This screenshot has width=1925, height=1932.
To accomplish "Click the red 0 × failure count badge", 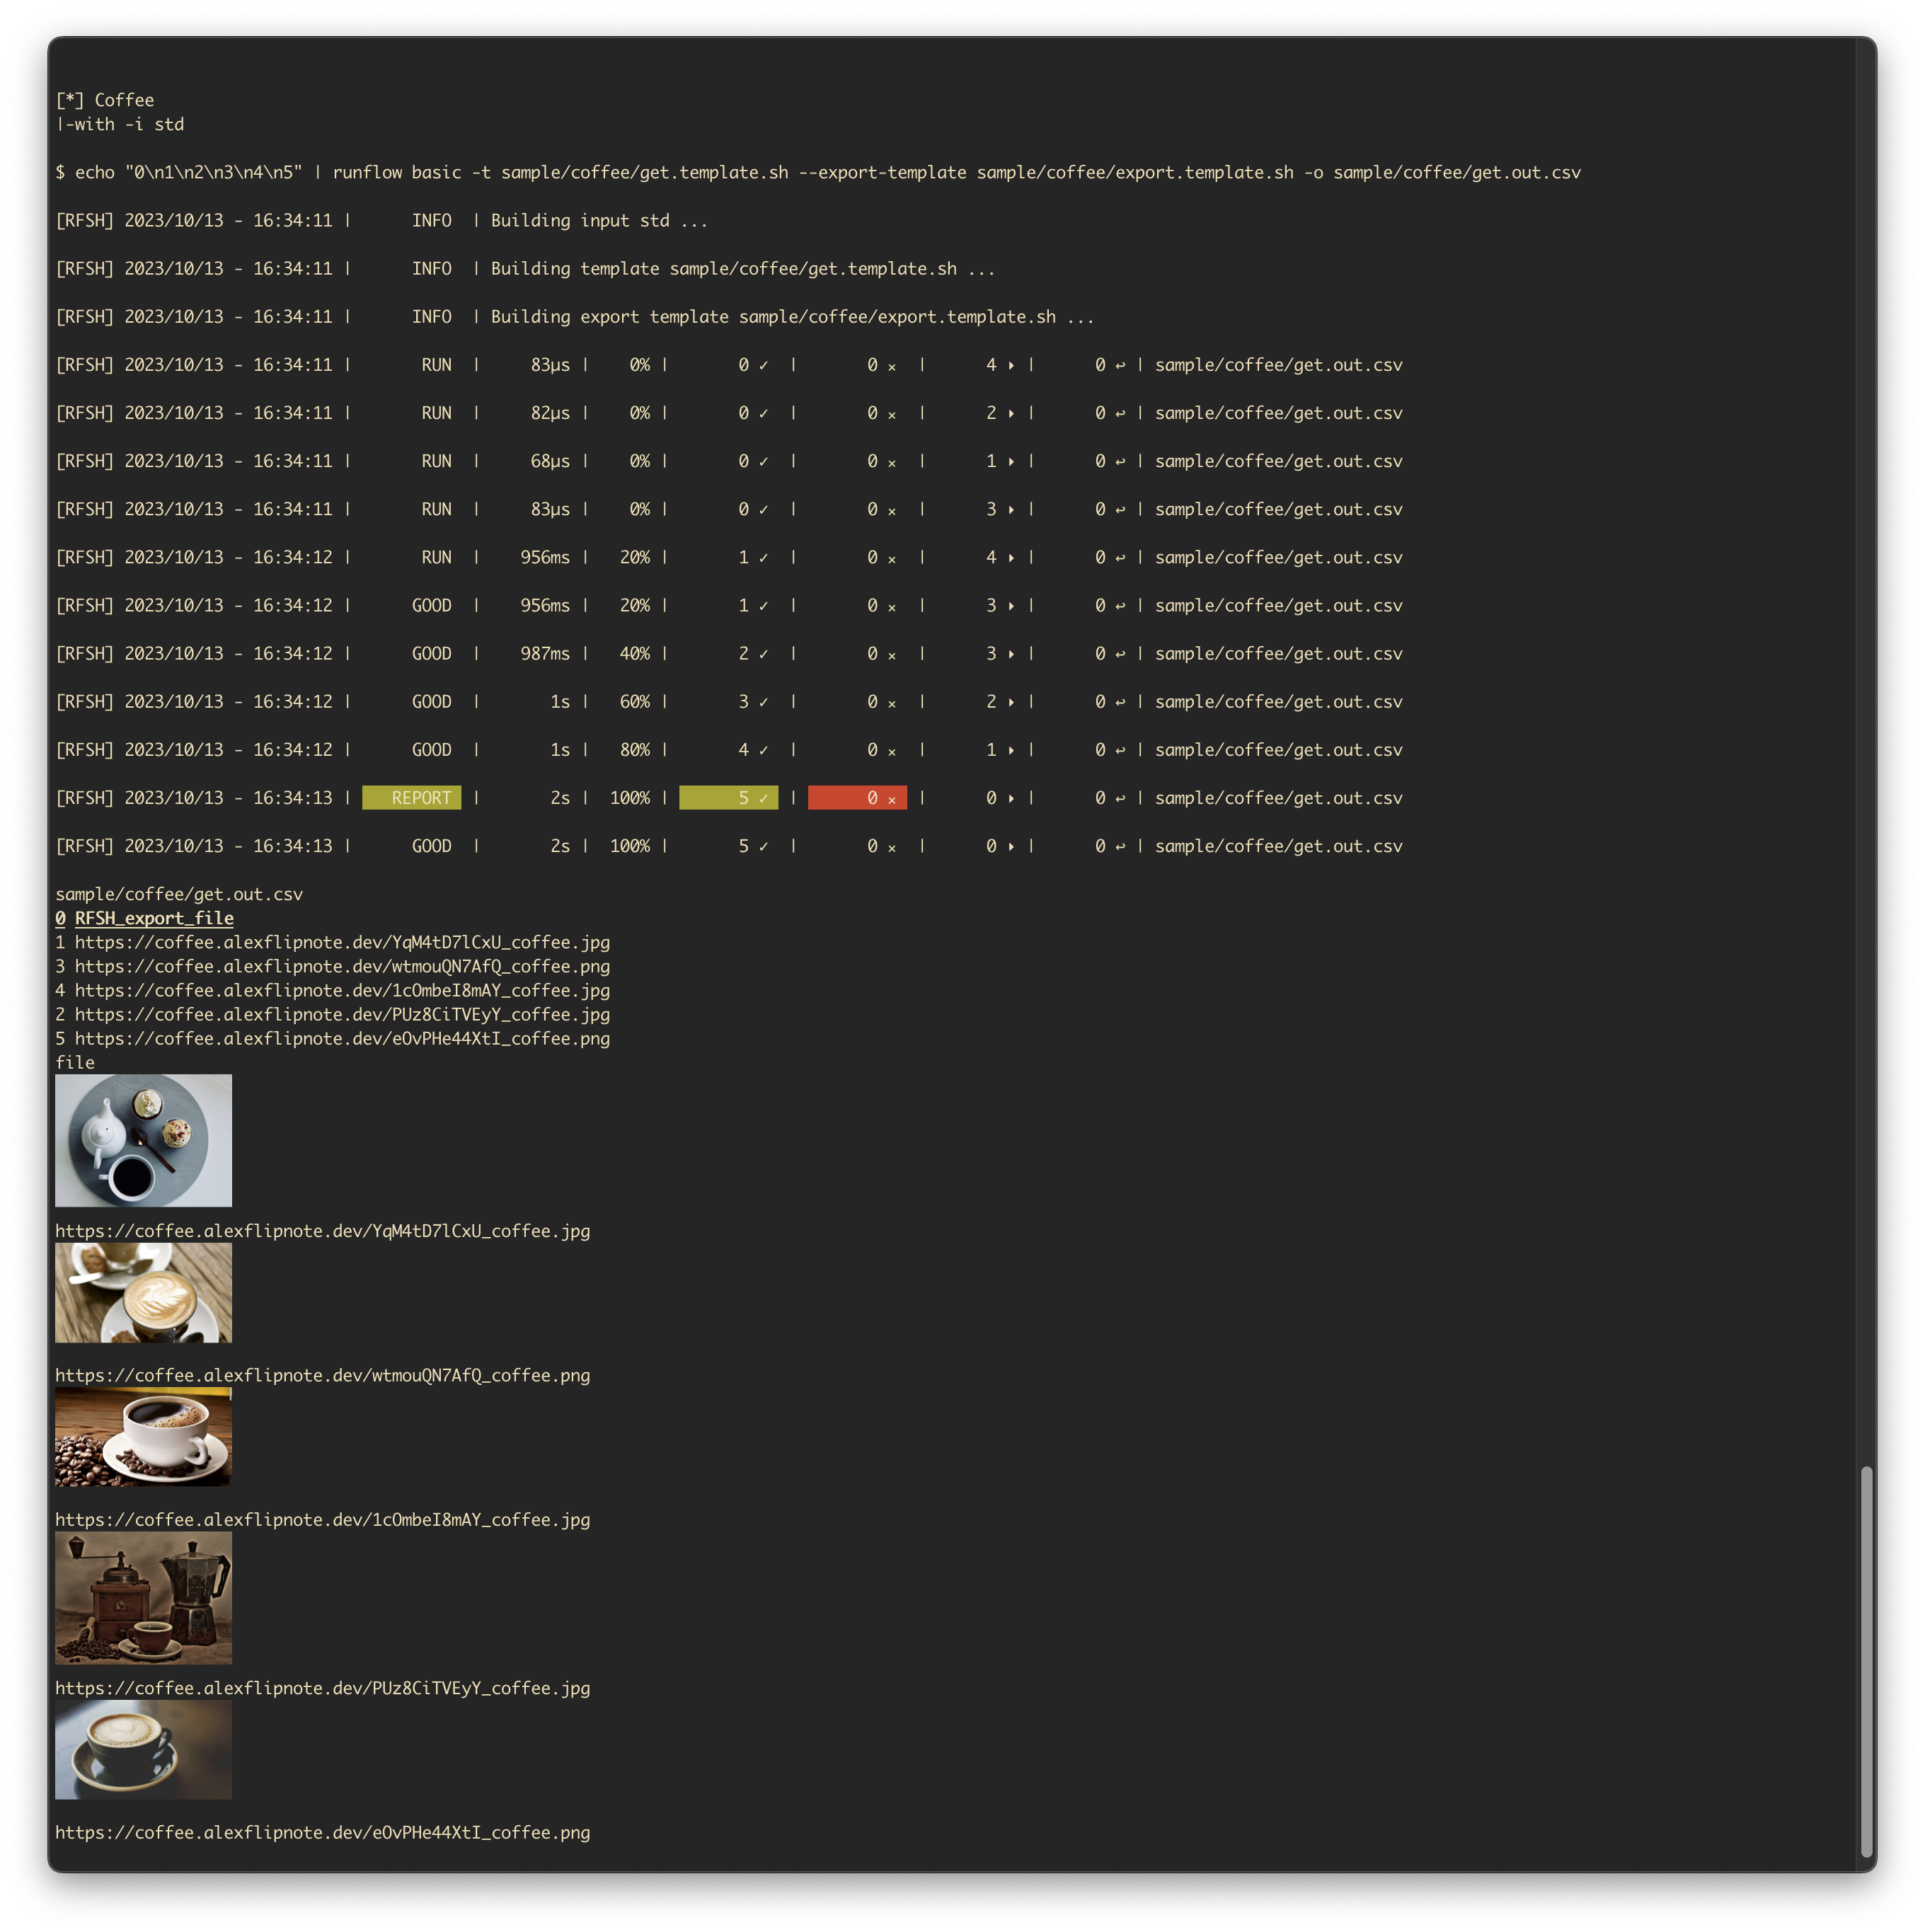I will tap(857, 798).
